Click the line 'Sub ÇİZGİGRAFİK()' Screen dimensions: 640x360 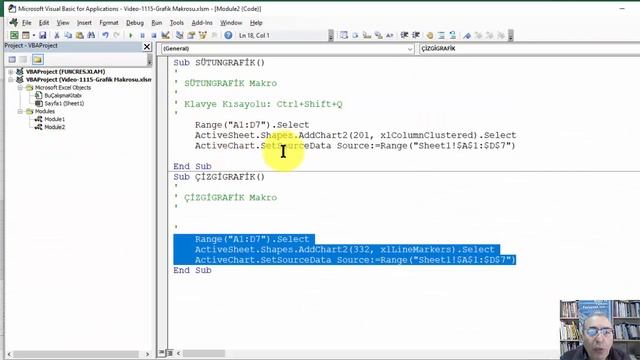point(219,177)
